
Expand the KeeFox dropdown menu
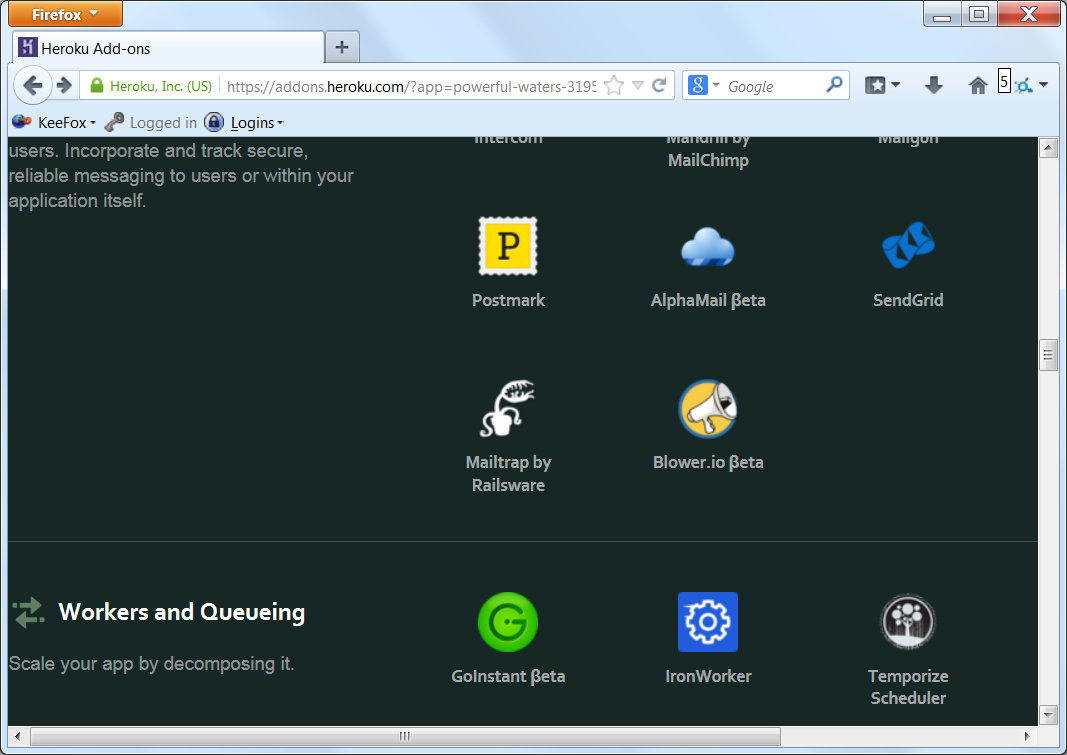pos(93,123)
